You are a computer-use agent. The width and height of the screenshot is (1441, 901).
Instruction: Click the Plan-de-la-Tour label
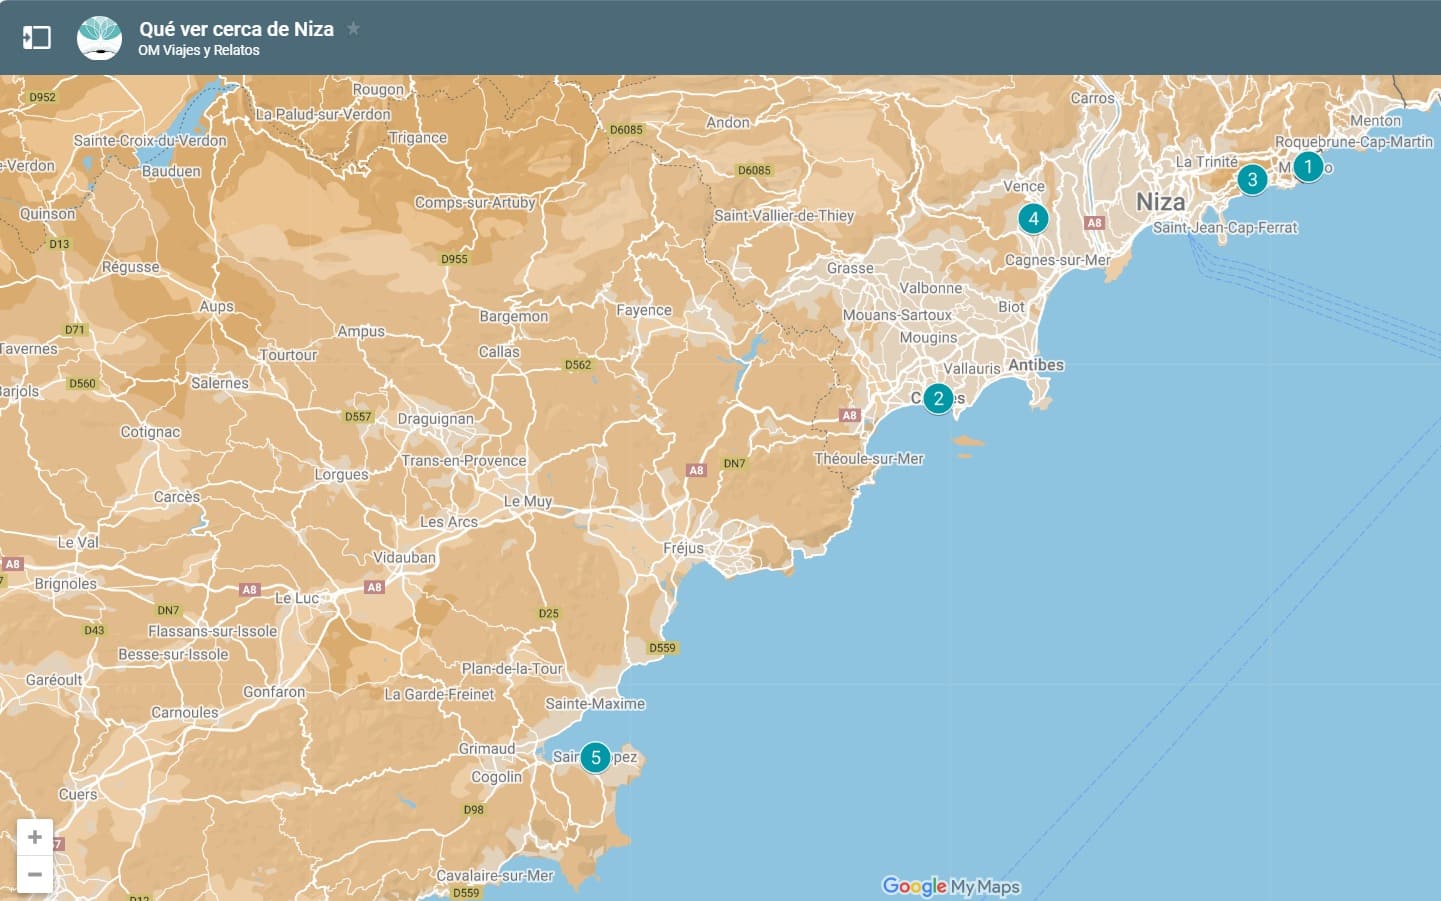tap(512, 669)
